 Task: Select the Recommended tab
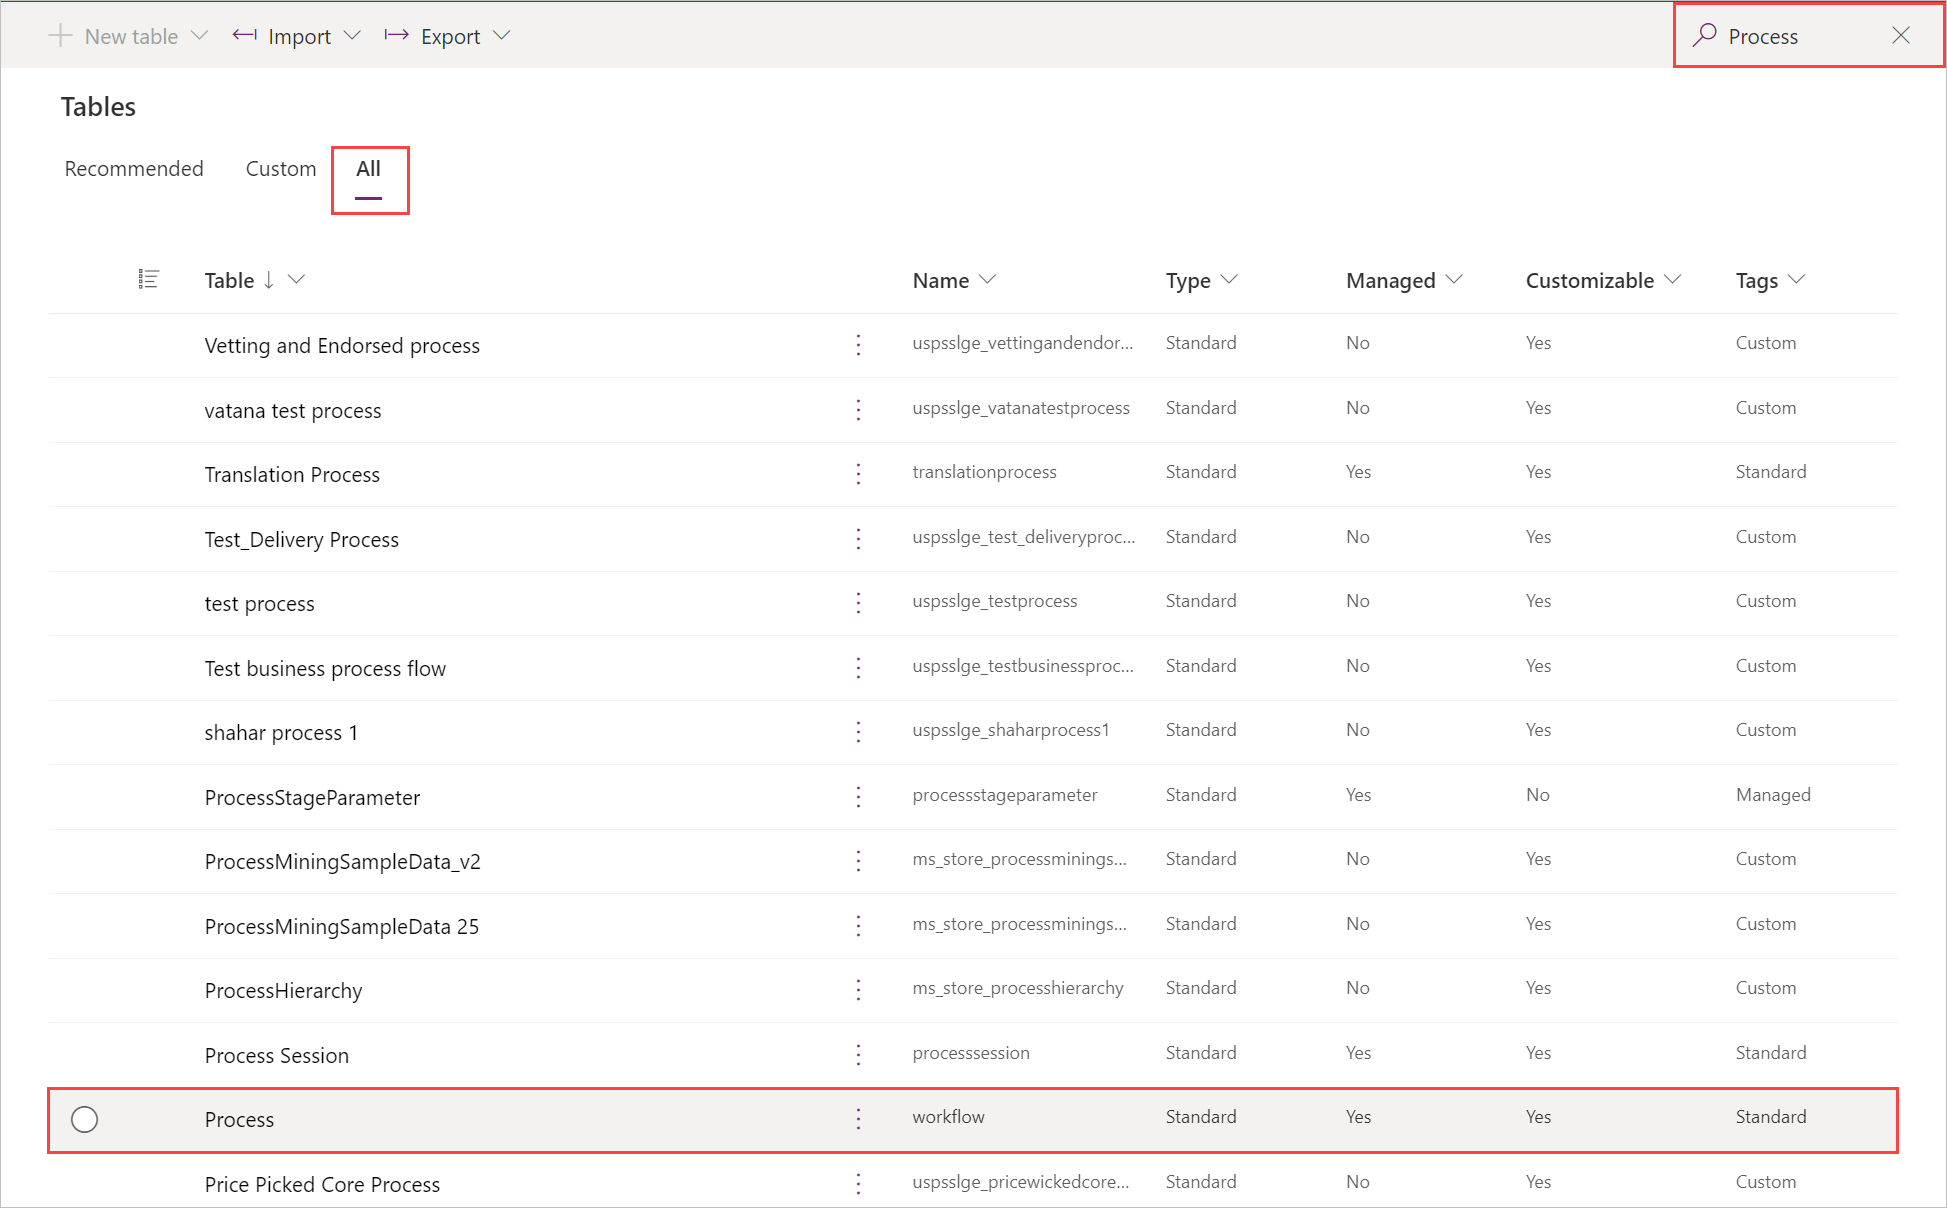pyautogui.click(x=135, y=168)
